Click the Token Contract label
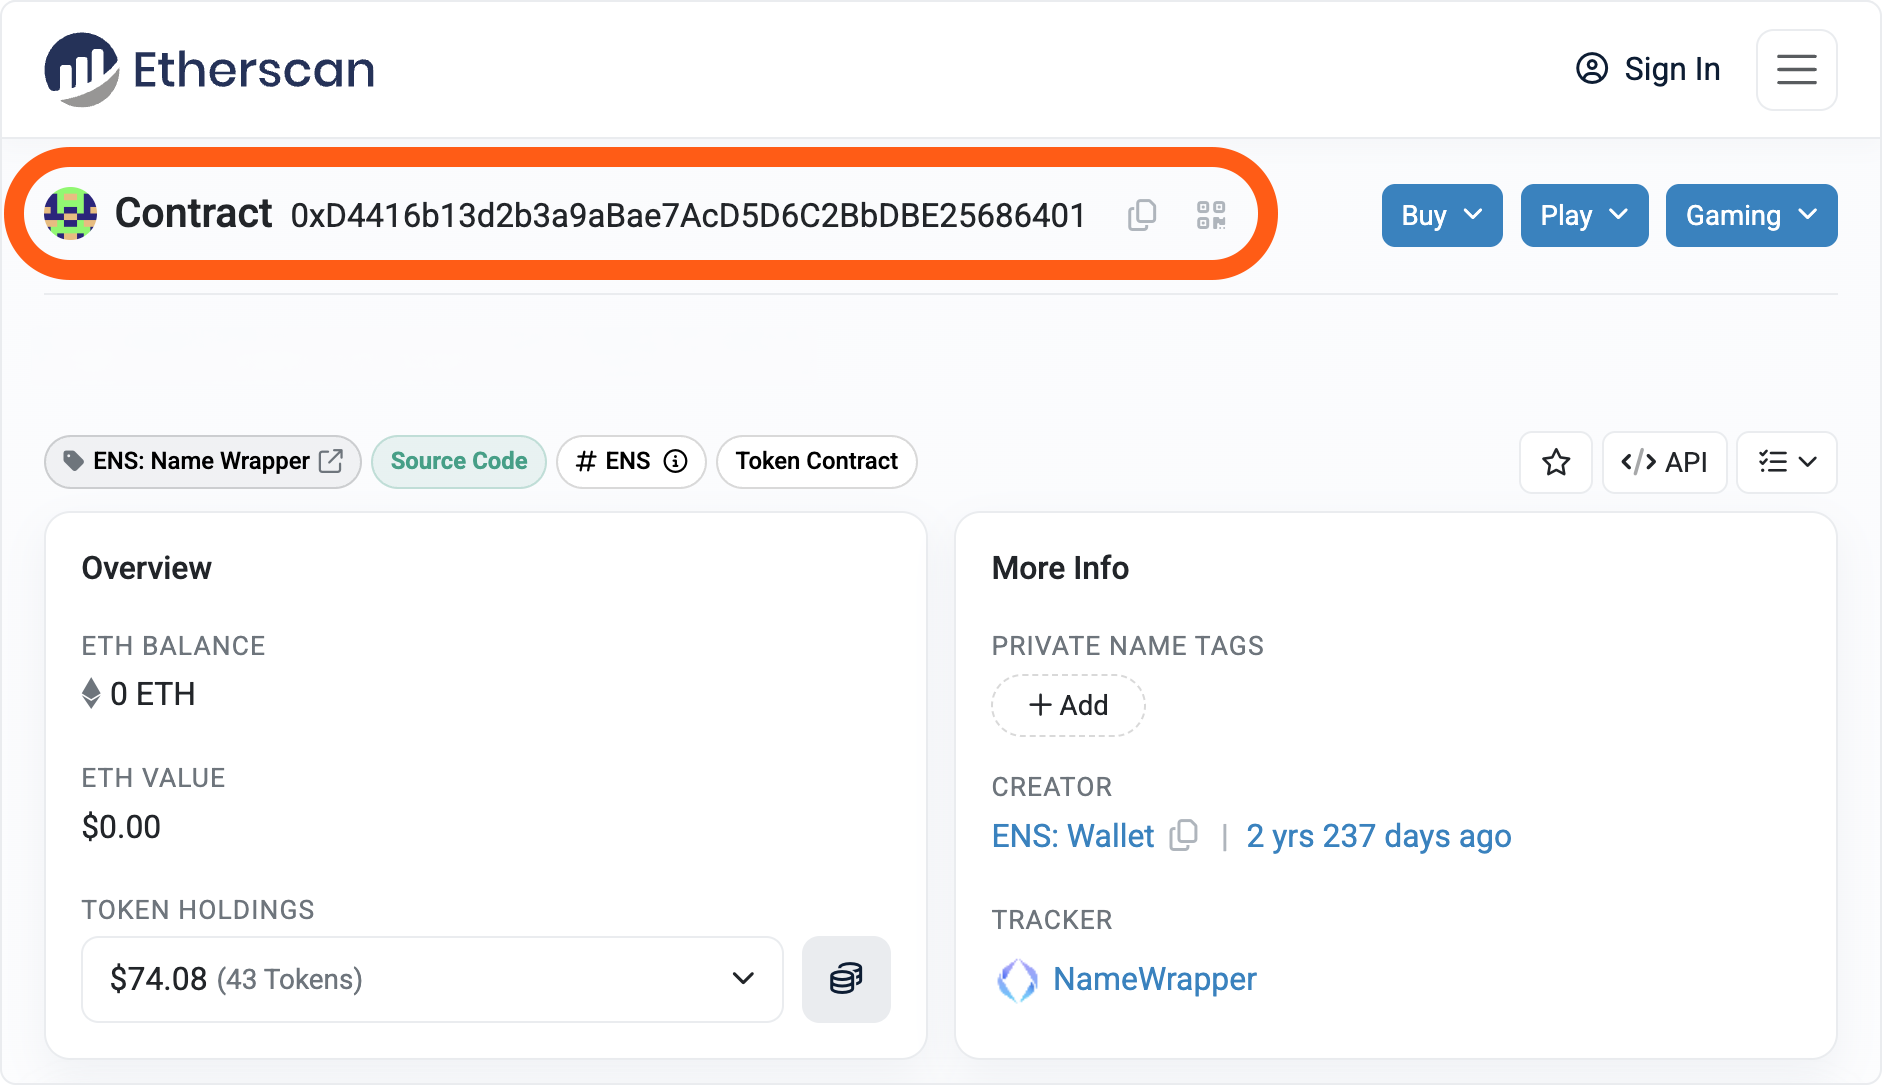The height and width of the screenshot is (1085, 1882). 817,461
